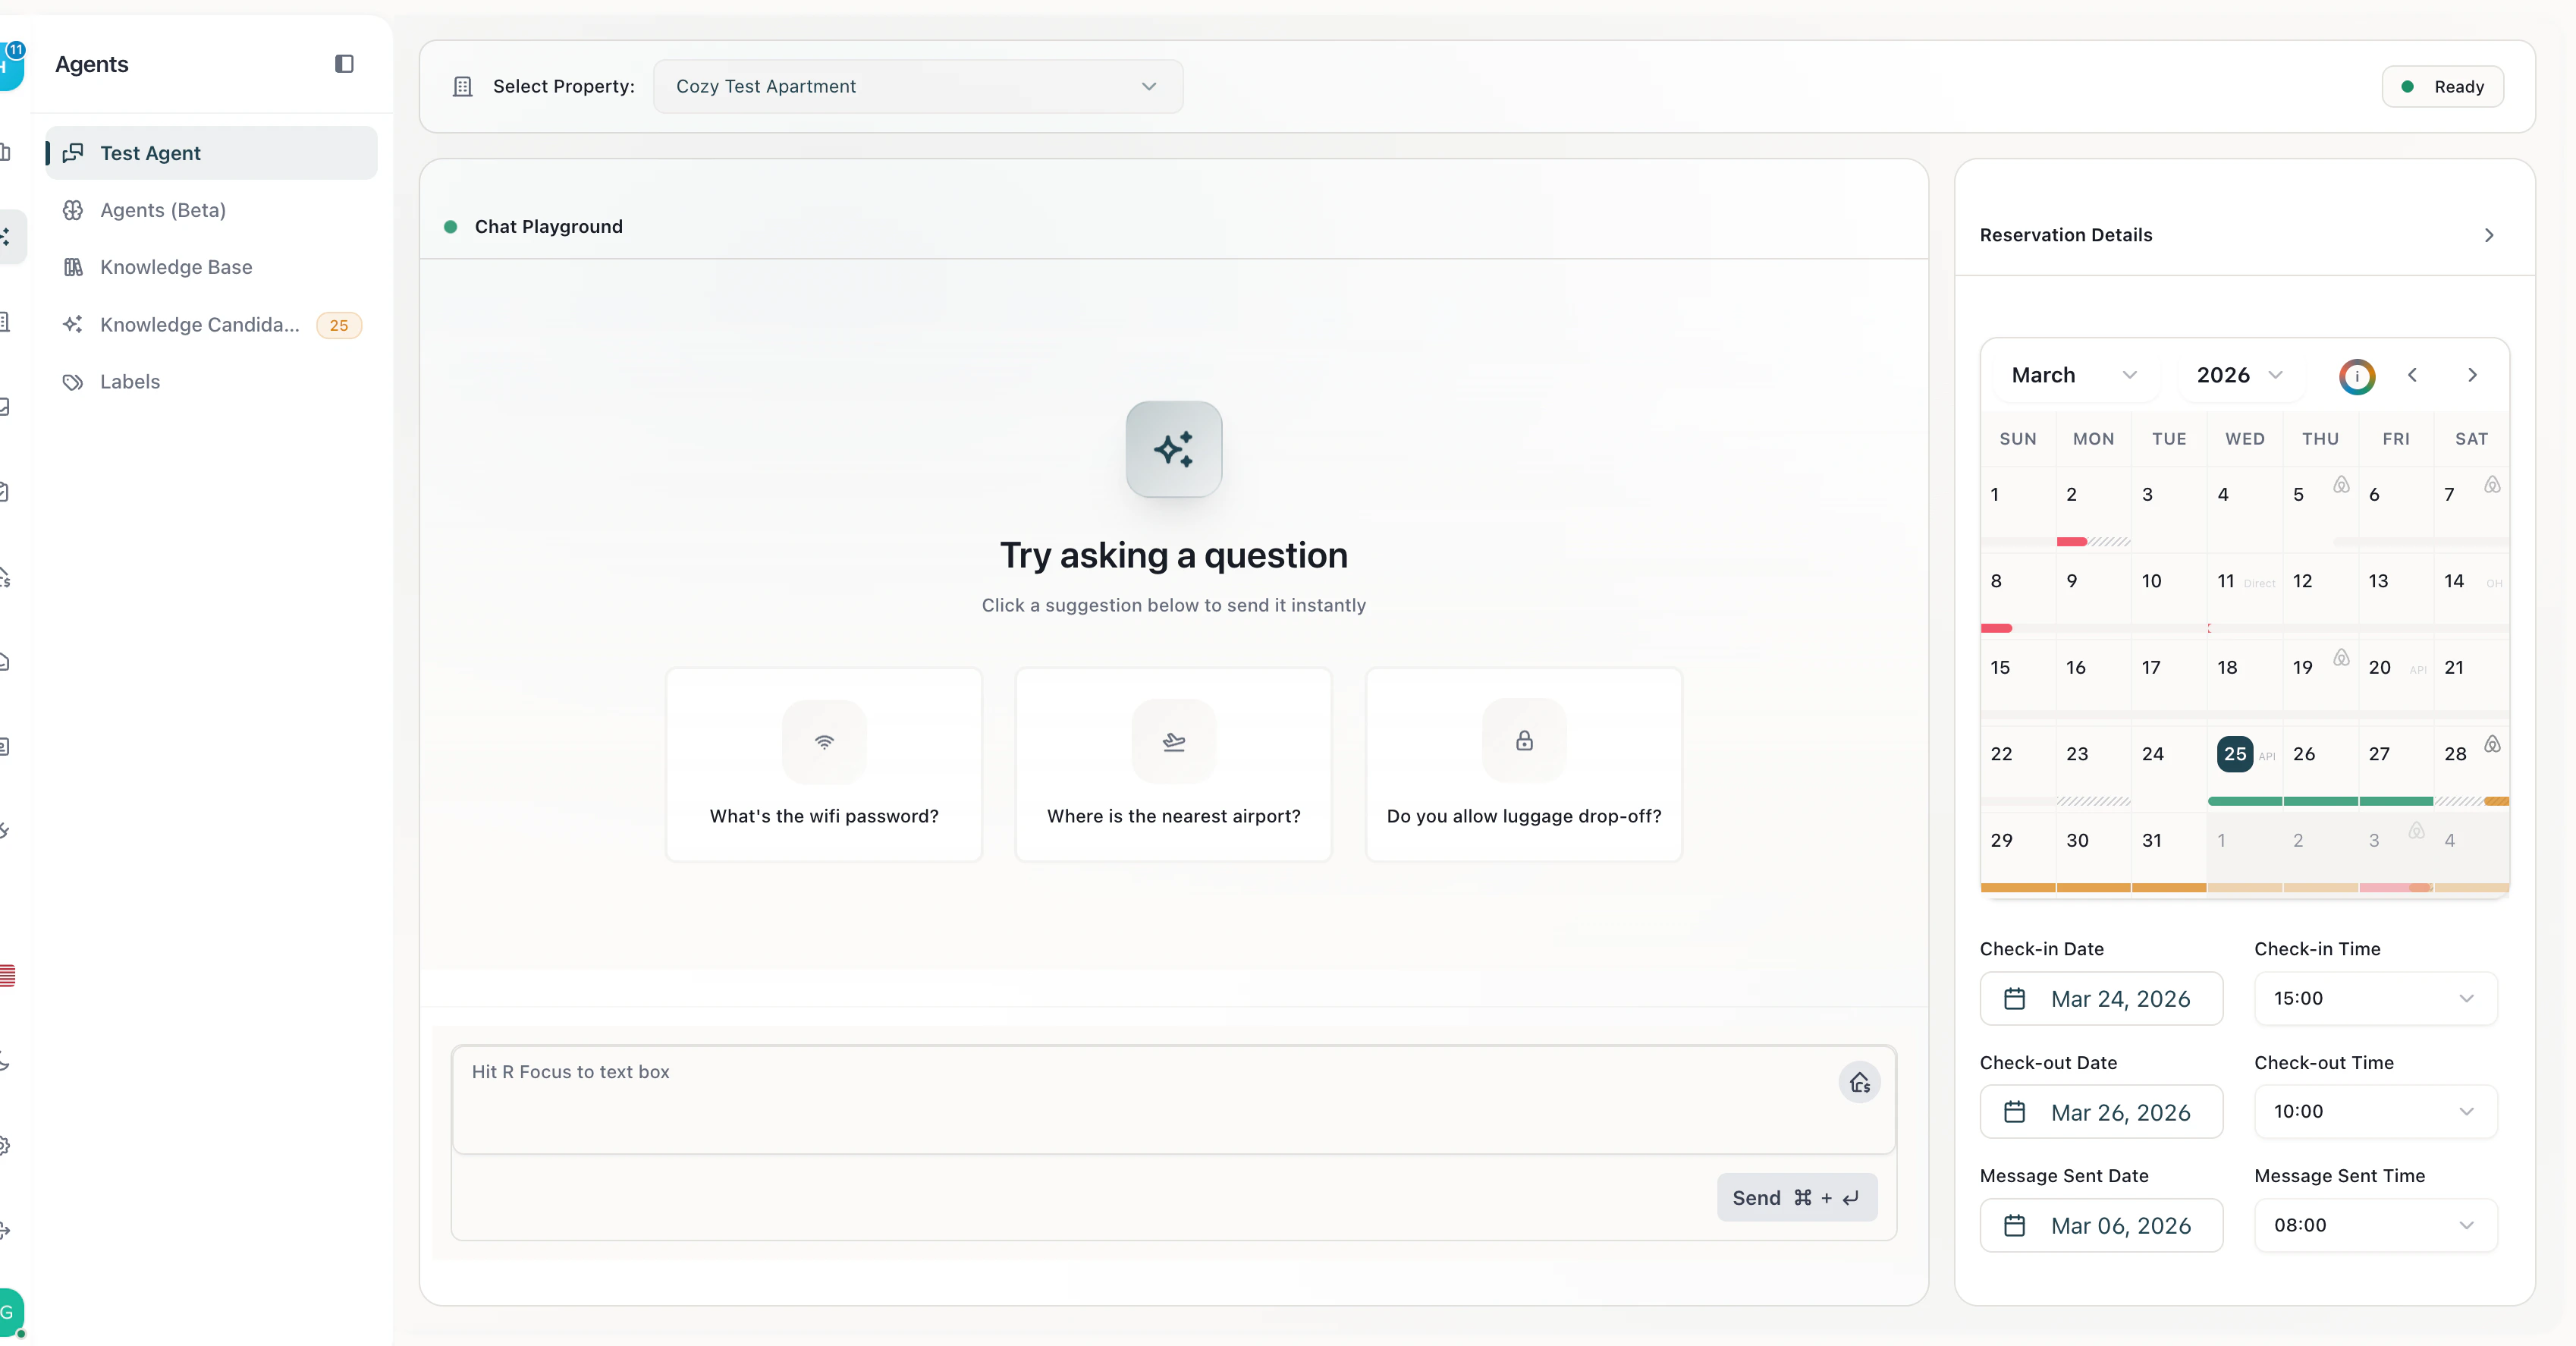Image resolution: width=2576 pixels, height=1346 pixels.
Task: Open the Labels section in the sidebar
Action: (130, 382)
